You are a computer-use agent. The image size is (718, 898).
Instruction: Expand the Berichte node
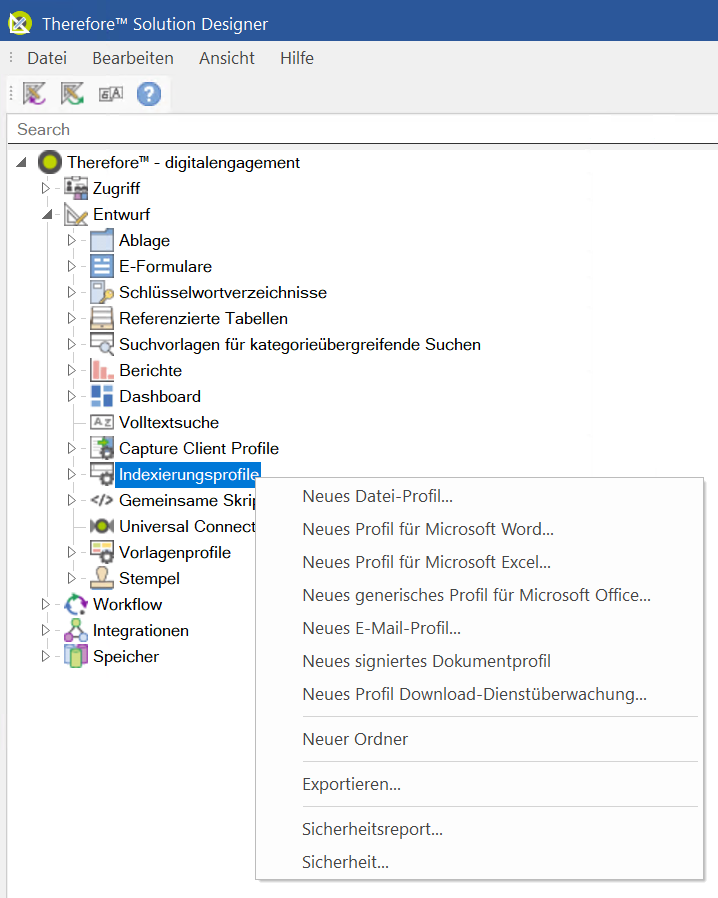(71, 370)
